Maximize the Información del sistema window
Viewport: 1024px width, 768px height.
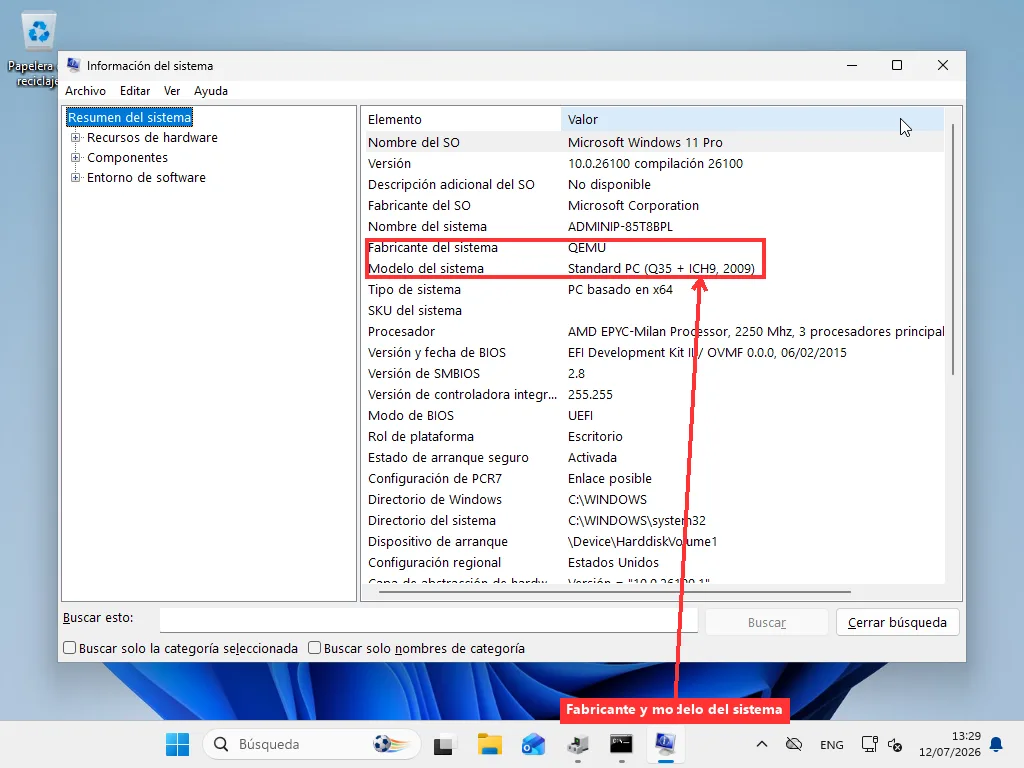click(x=897, y=65)
